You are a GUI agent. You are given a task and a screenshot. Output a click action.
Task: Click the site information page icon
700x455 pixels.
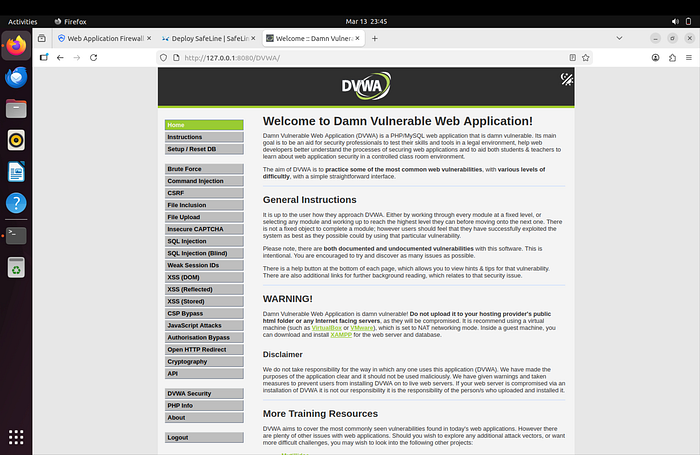click(176, 58)
